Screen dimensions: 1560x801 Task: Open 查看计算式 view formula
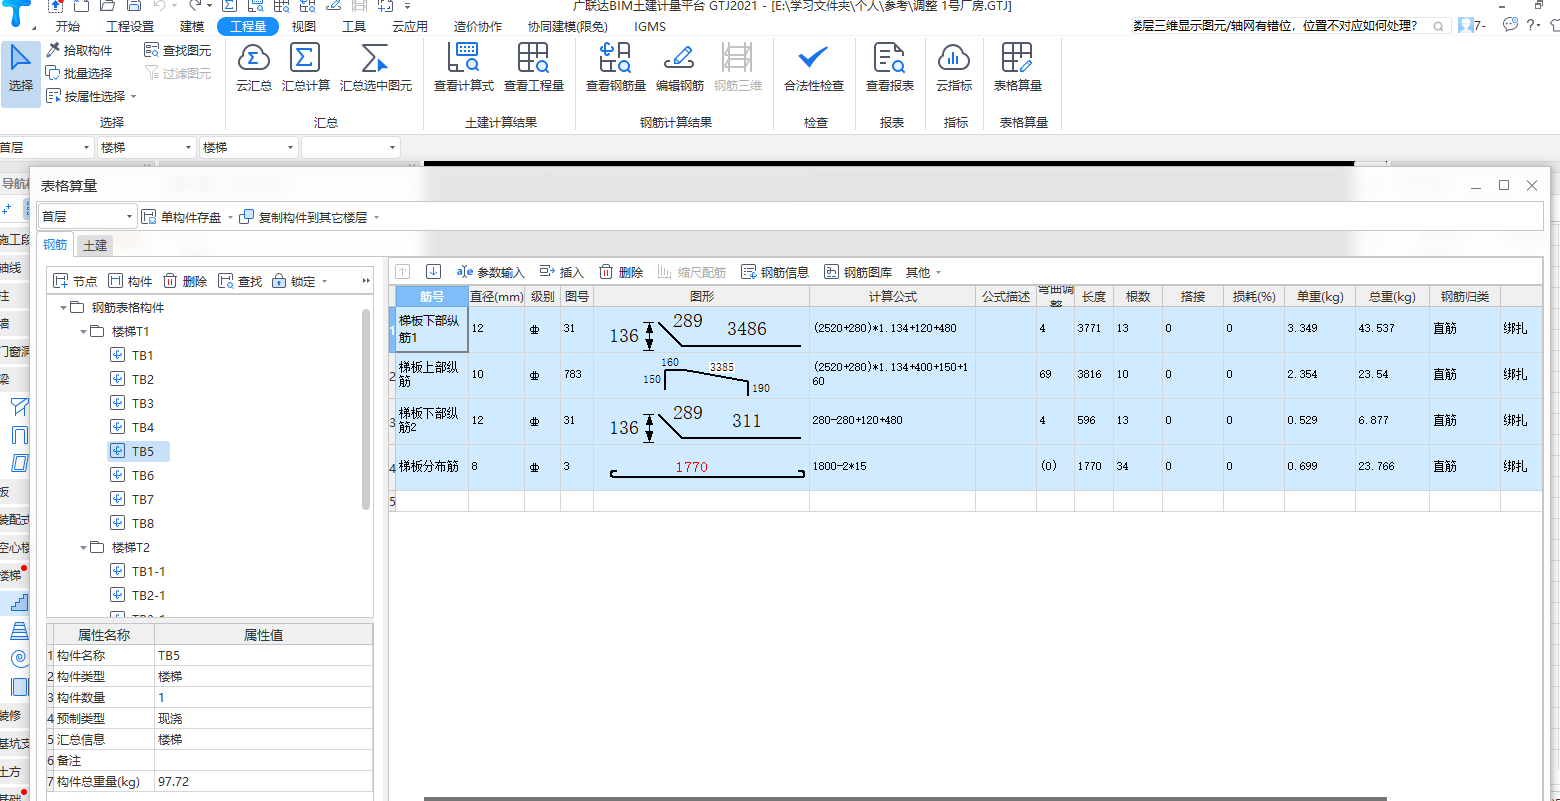point(464,68)
